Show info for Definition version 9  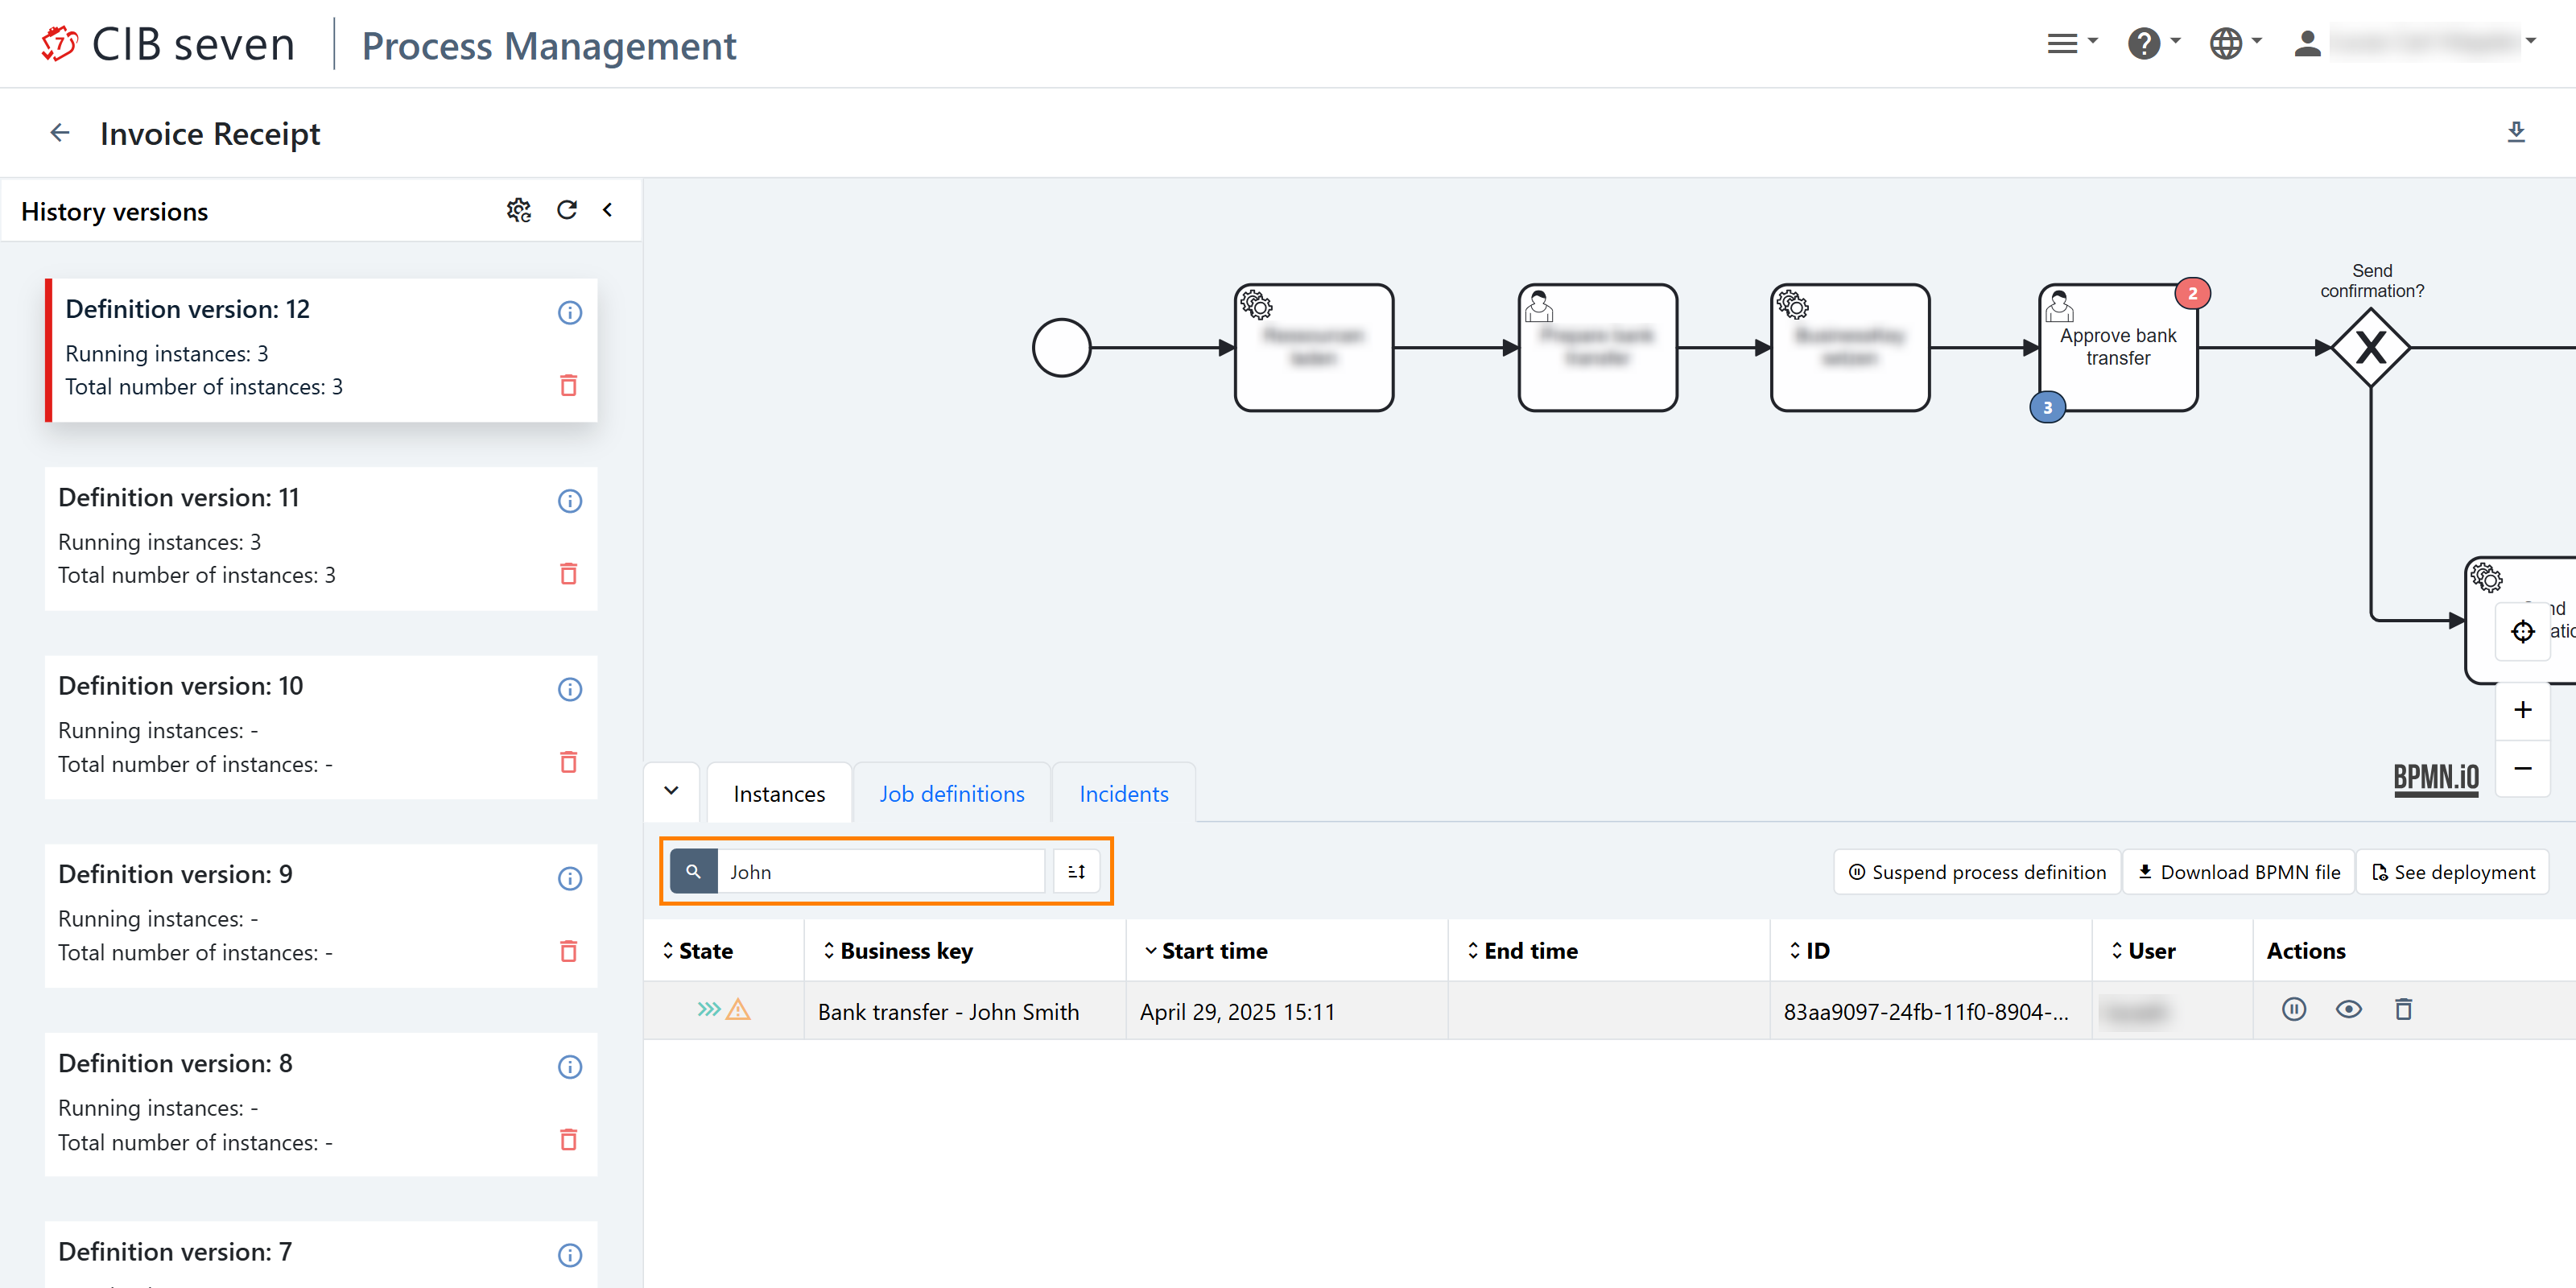570,878
